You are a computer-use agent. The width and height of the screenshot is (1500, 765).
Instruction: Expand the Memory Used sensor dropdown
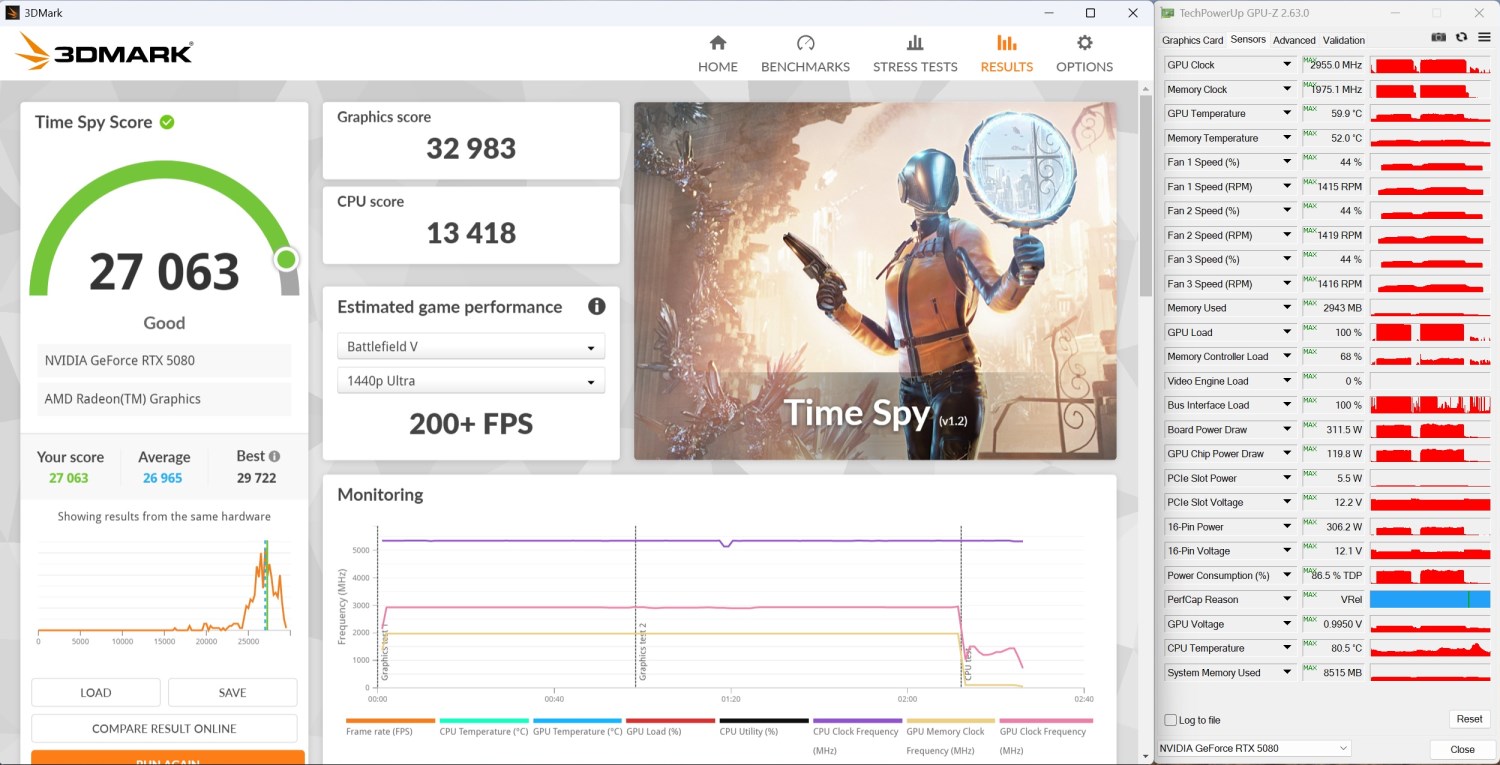coord(1288,308)
